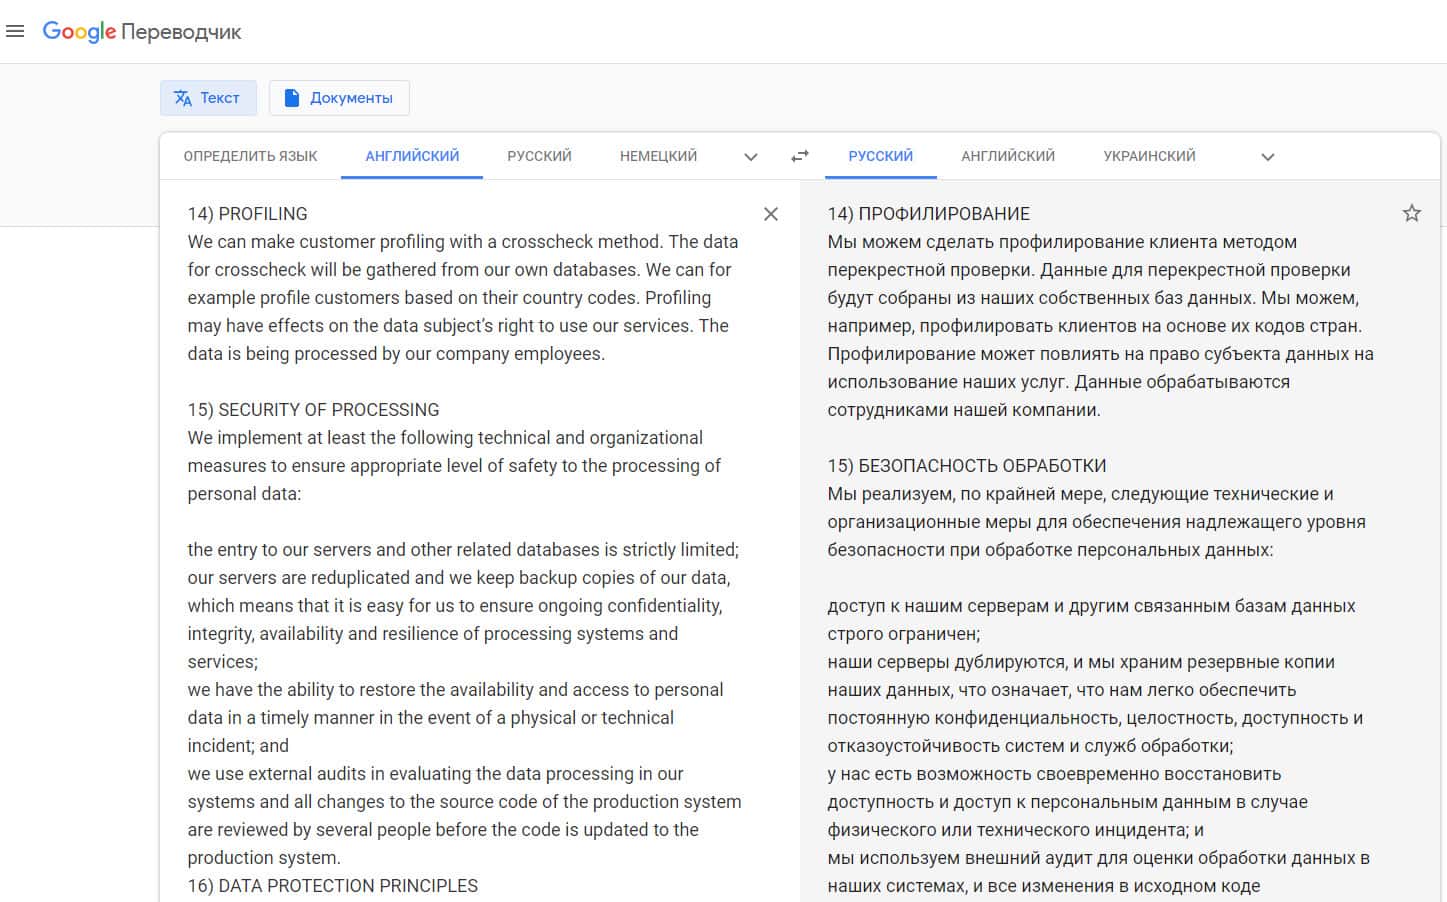Switch to Документы translation mode

pyautogui.click(x=339, y=98)
